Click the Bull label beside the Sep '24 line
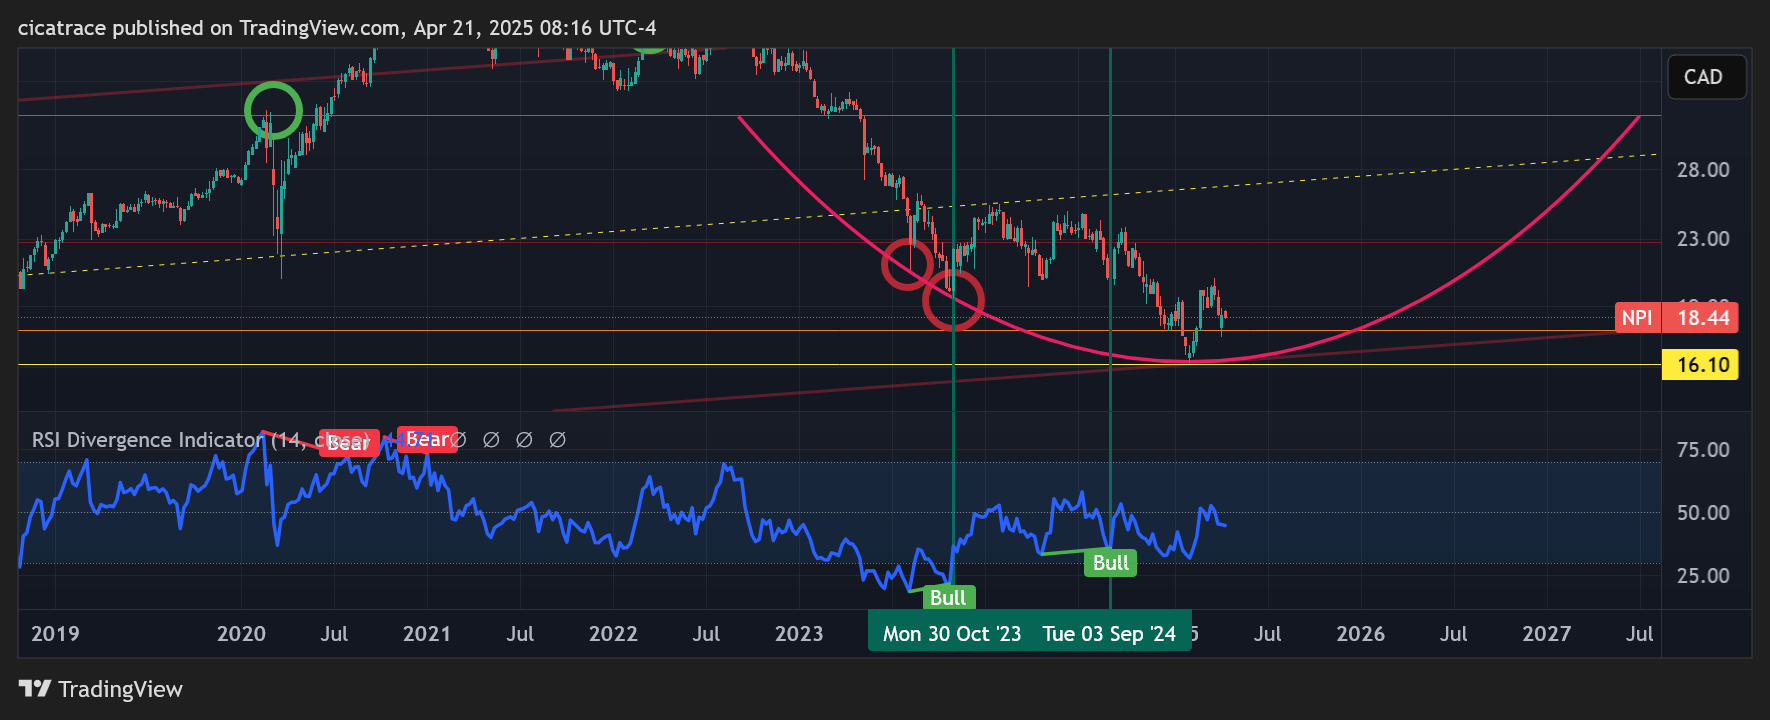The width and height of the screenshot is (1770, 720). pos(1111,563)
